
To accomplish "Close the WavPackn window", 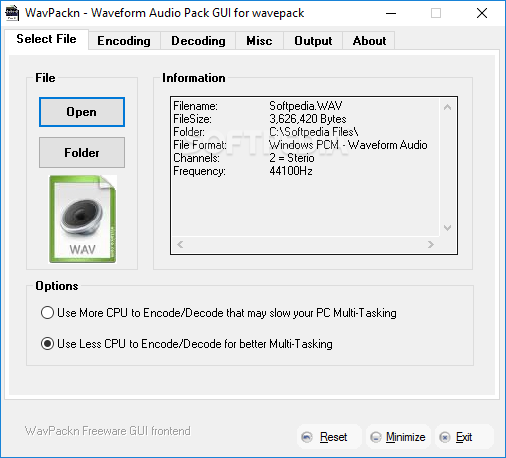I will tap(482, 13).
